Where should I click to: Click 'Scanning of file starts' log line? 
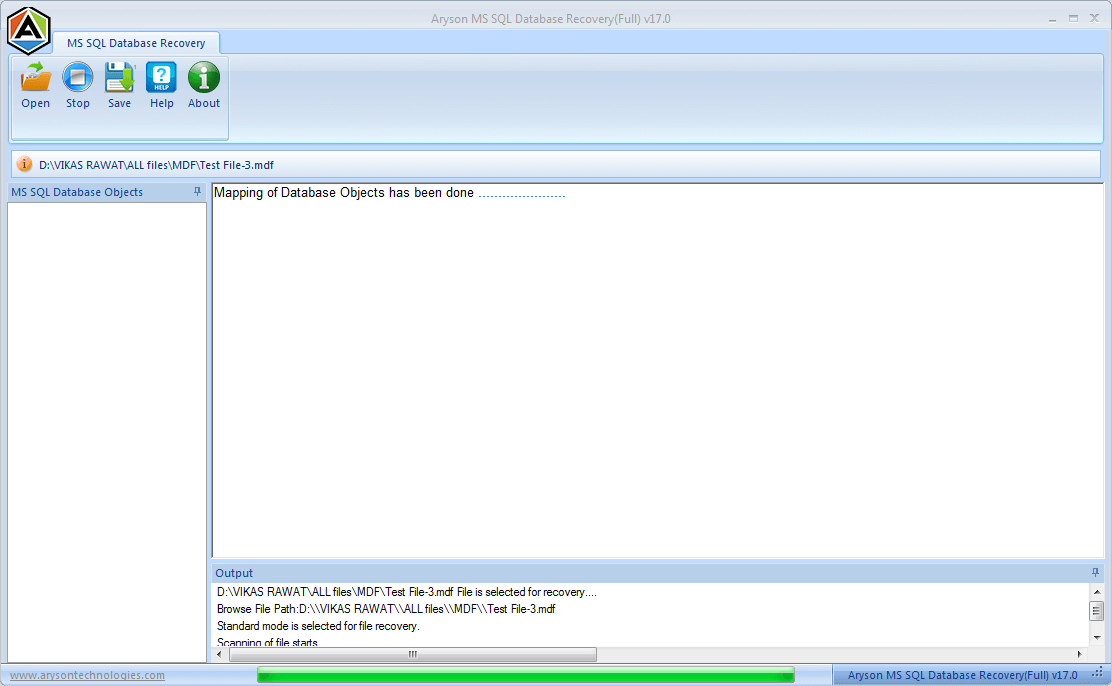pos(267,642)
